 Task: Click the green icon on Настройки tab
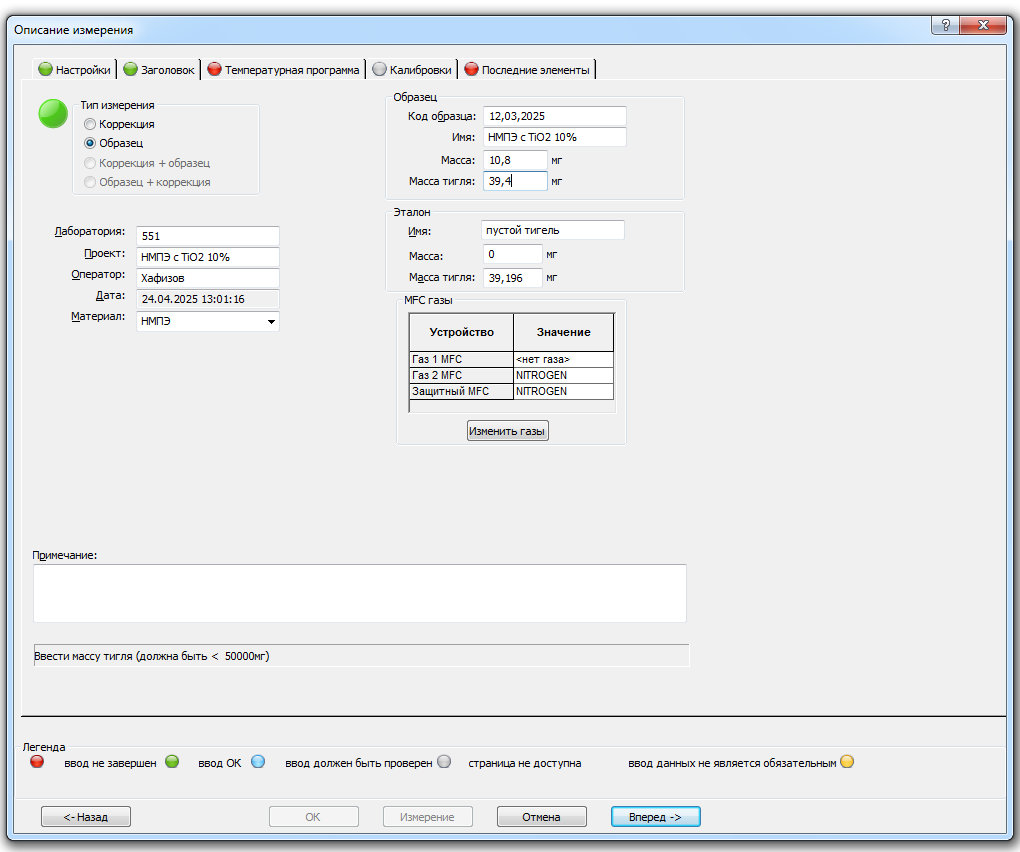tap(45, 70)
